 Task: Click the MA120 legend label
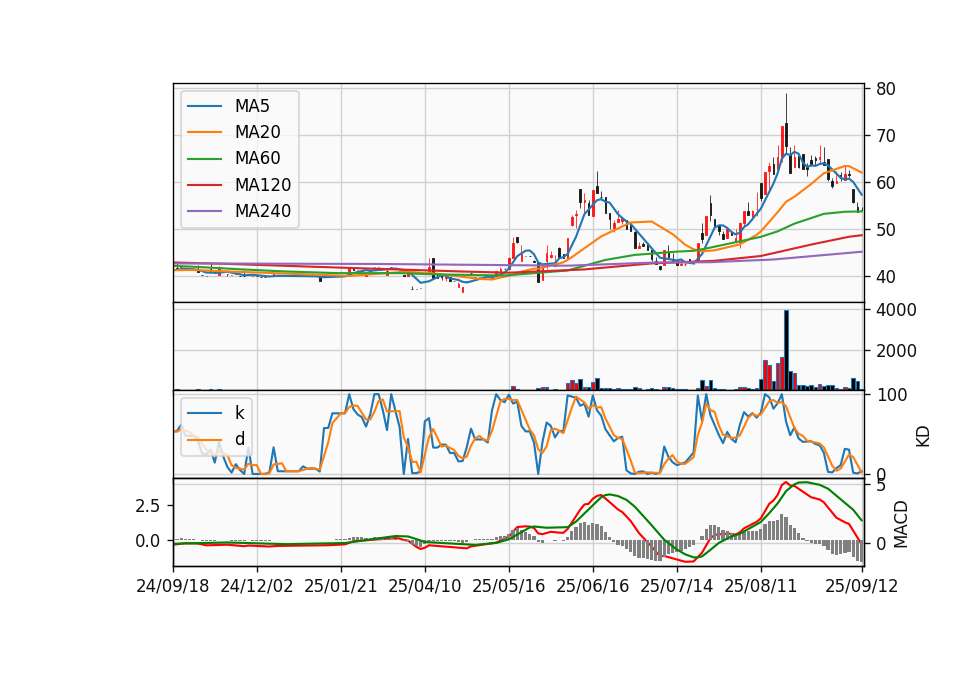click(263, 185)
